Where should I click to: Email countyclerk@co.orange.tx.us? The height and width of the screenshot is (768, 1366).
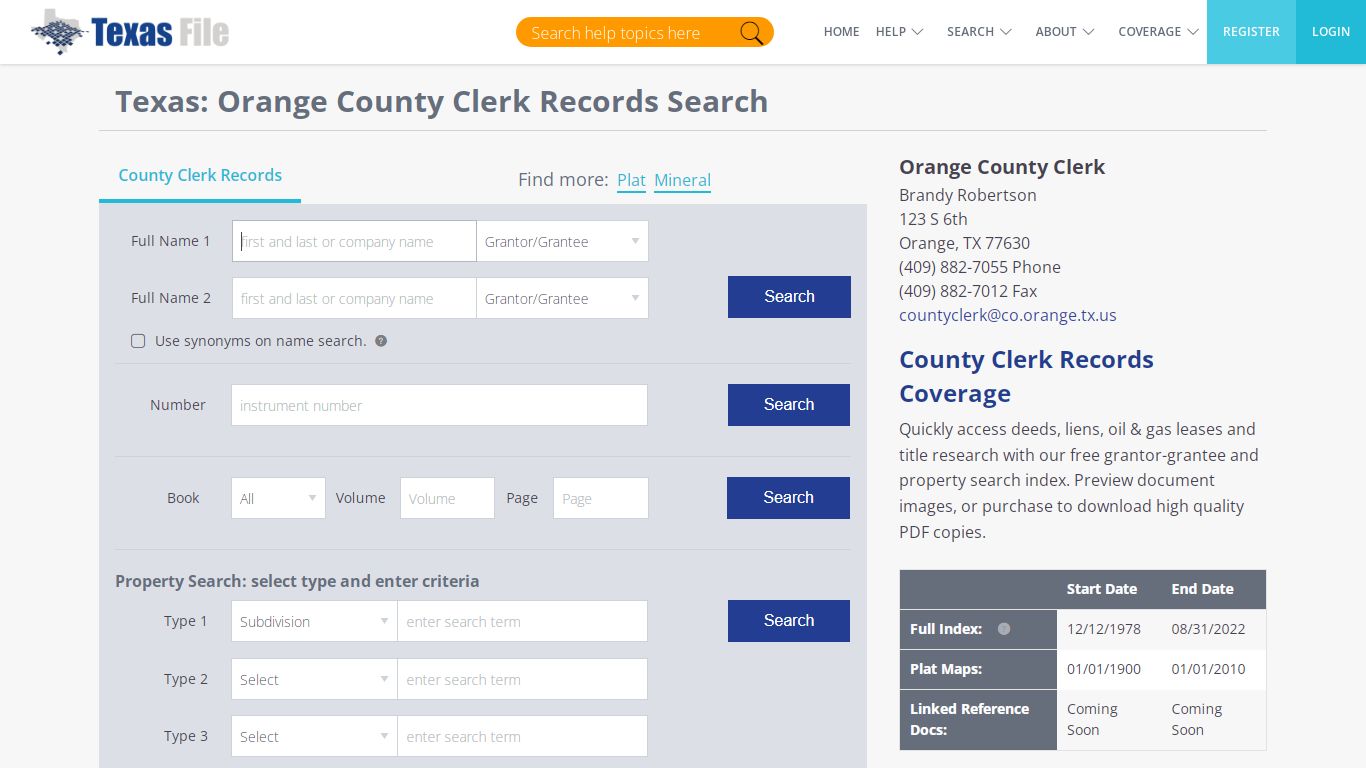1008,315
